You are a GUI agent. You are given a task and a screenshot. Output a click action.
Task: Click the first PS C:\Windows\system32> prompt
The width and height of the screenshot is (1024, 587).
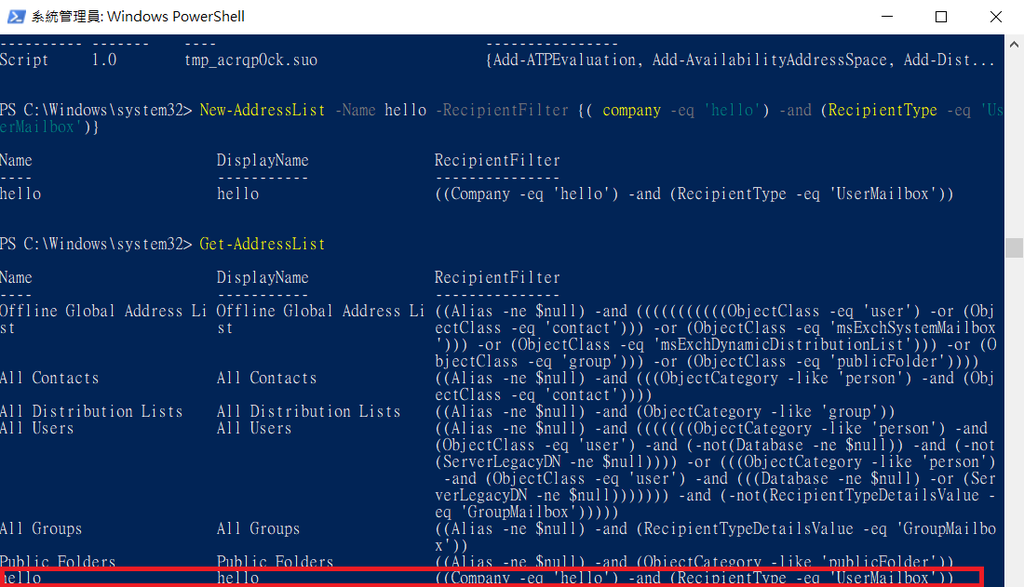click(96, 110)
